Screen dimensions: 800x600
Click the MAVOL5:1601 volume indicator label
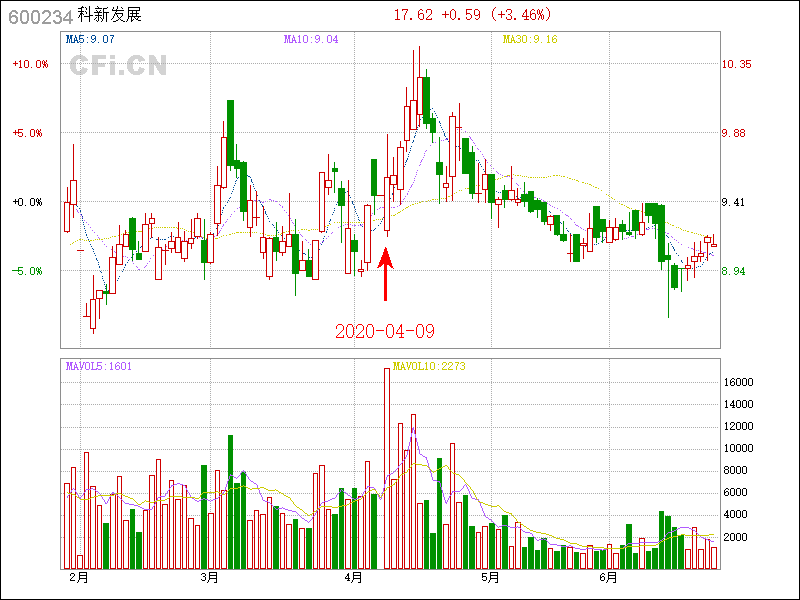pos(98,366)
